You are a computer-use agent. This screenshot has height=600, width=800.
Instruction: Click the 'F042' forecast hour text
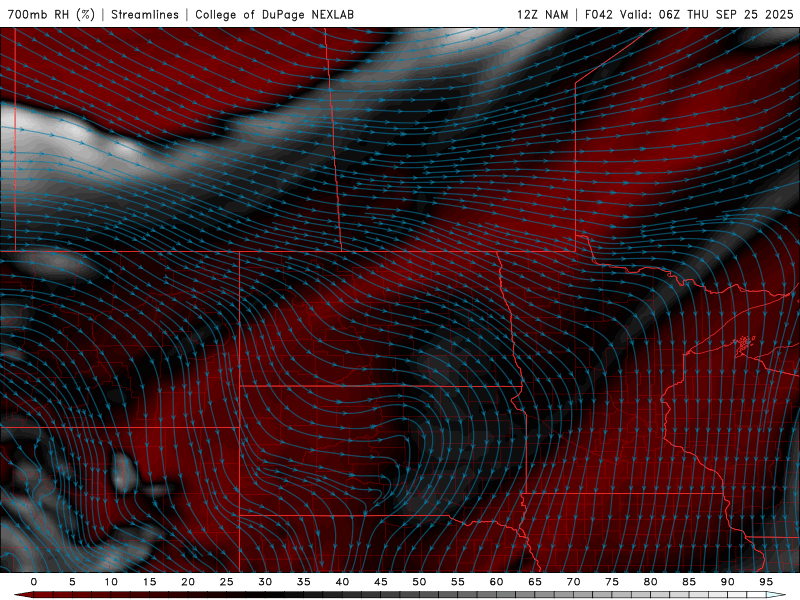pos(598,14)
